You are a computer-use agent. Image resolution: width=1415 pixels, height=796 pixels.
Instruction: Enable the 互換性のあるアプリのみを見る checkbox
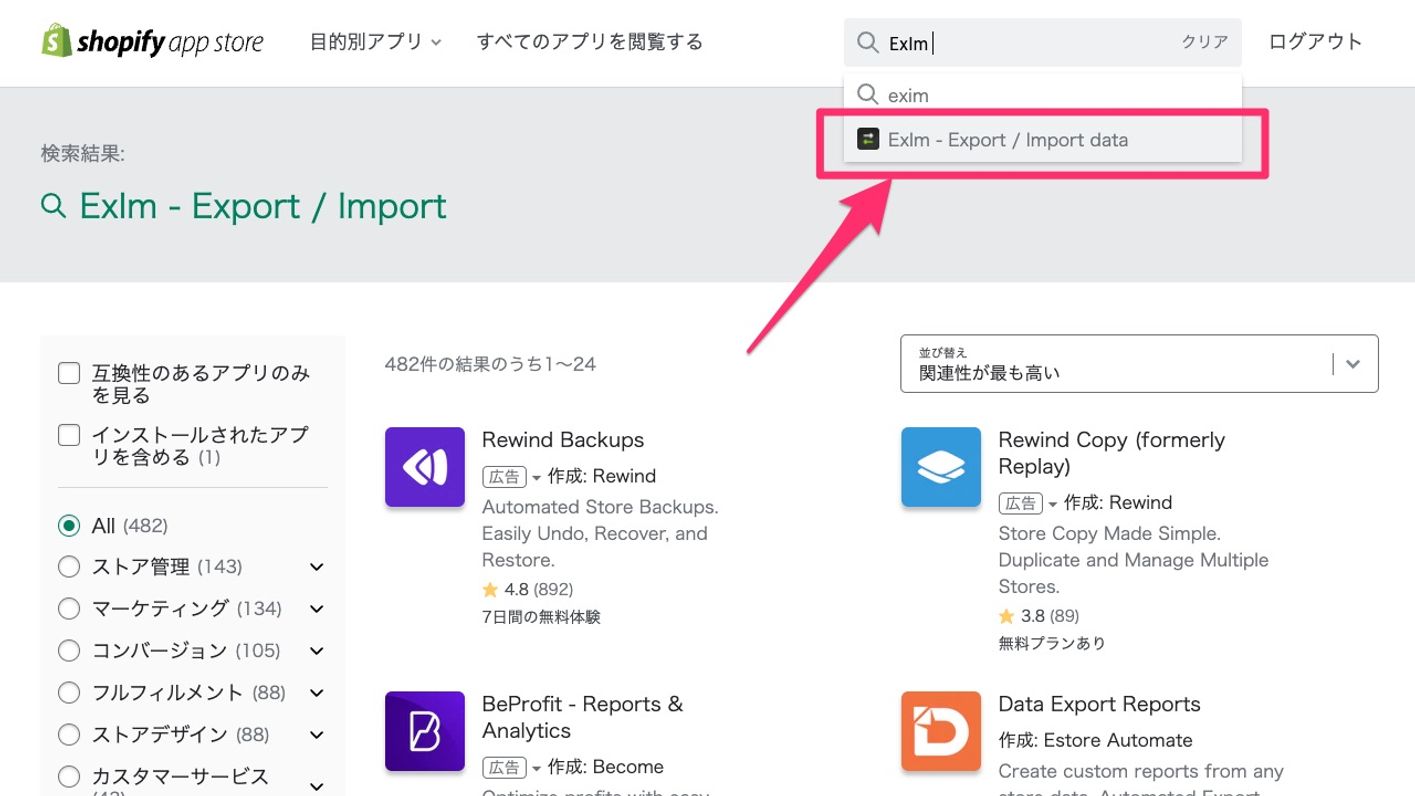(x=69, y=374)
